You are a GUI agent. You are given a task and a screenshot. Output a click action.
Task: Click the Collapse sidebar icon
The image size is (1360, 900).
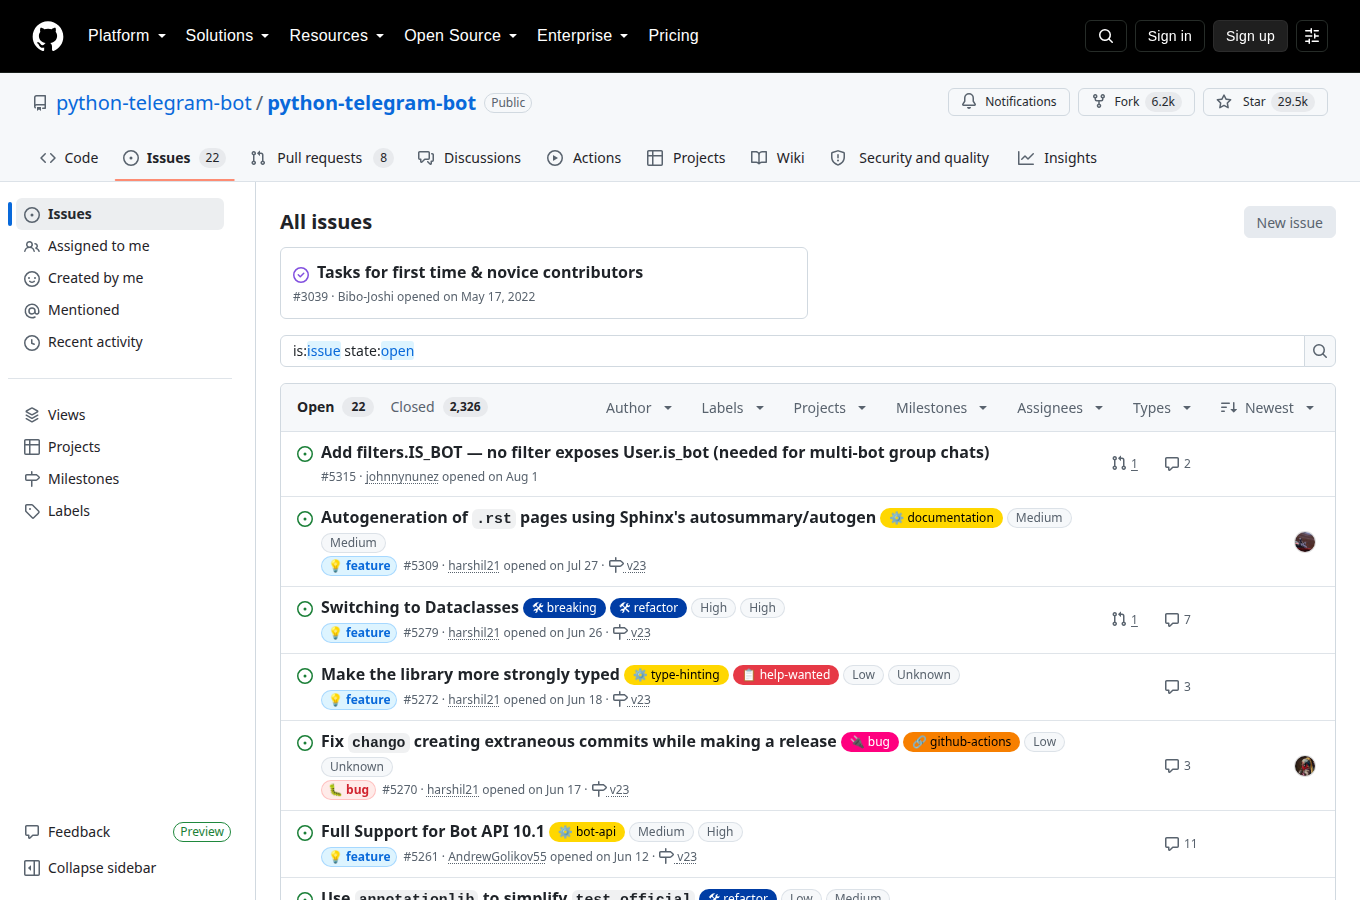(x=32, y=868)
